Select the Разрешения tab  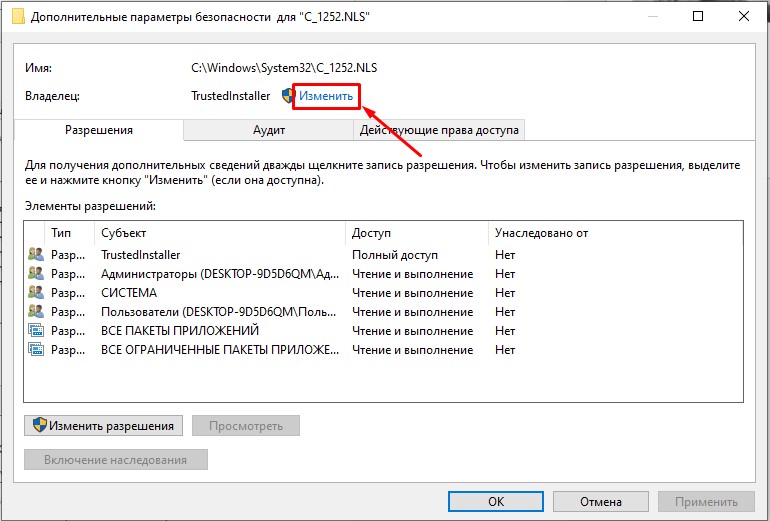(x=99, y=130)
